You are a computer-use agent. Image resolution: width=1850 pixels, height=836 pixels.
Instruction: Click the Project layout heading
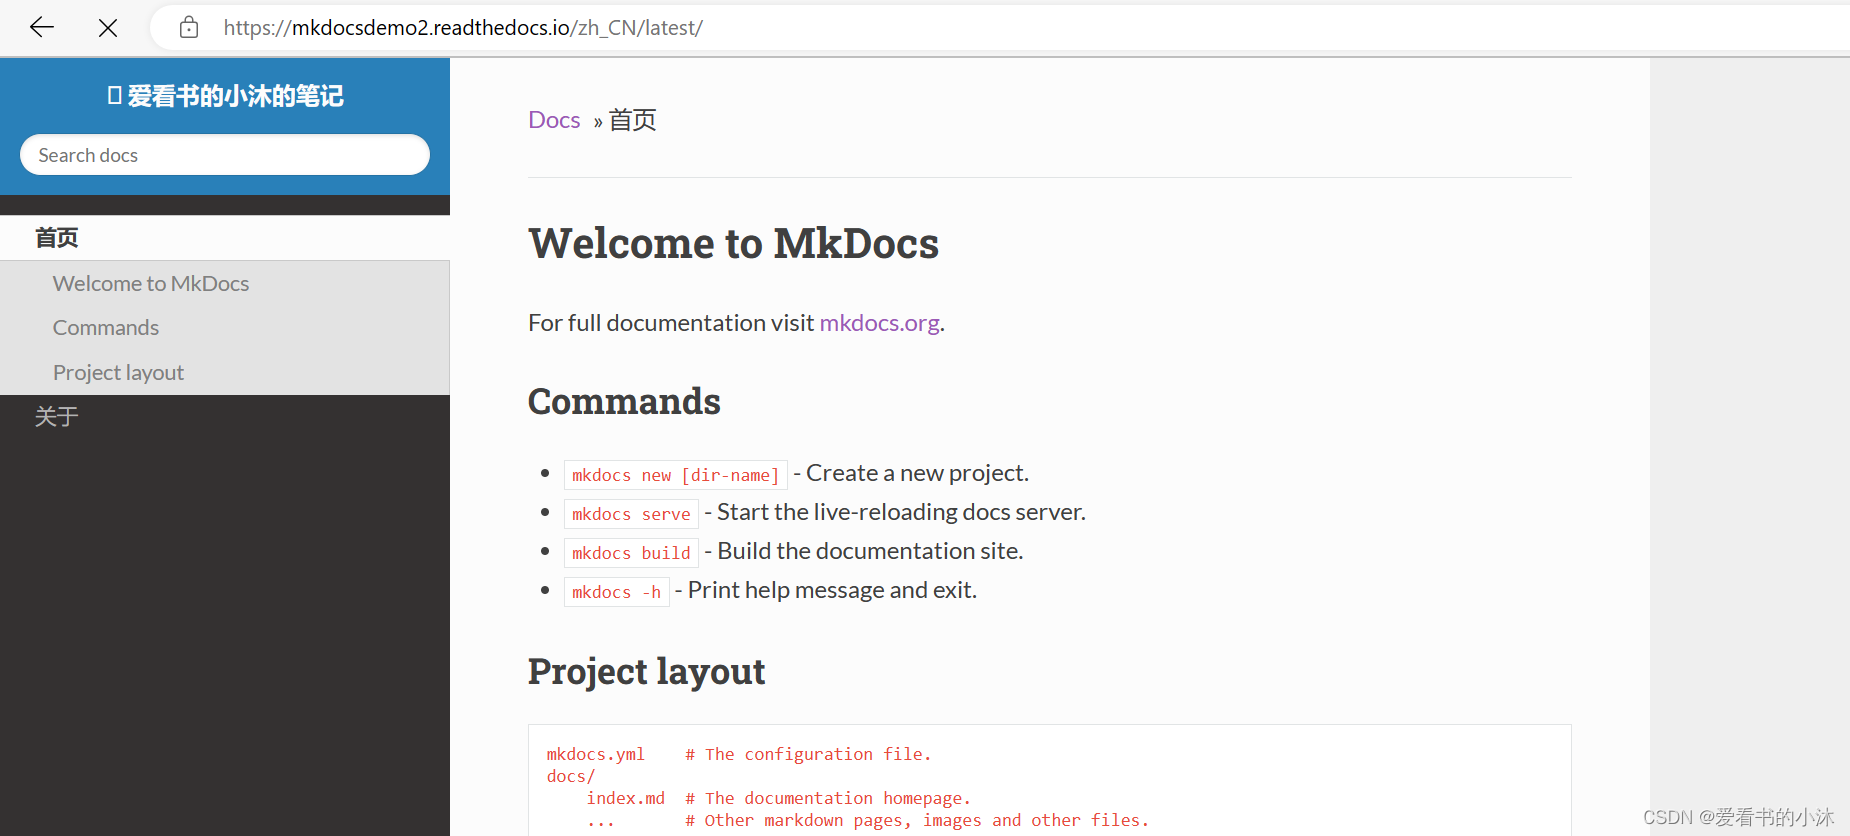(x=646, y=671)
